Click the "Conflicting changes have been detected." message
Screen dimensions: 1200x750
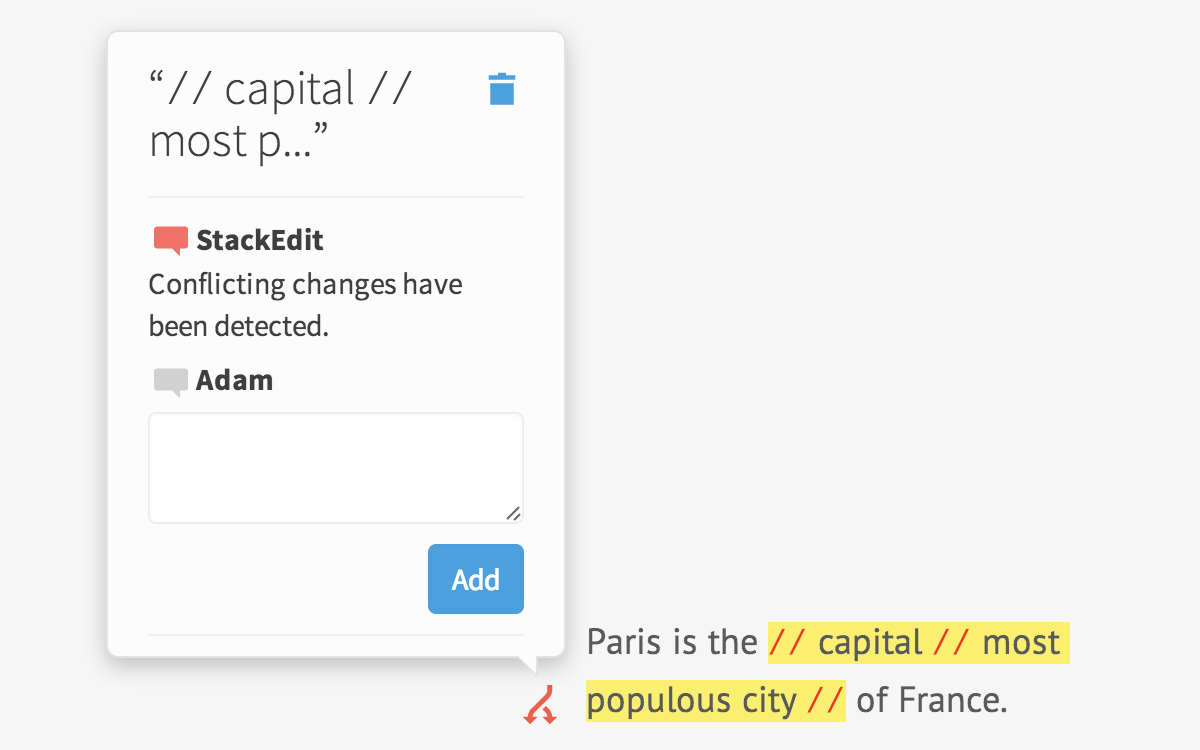305,305
